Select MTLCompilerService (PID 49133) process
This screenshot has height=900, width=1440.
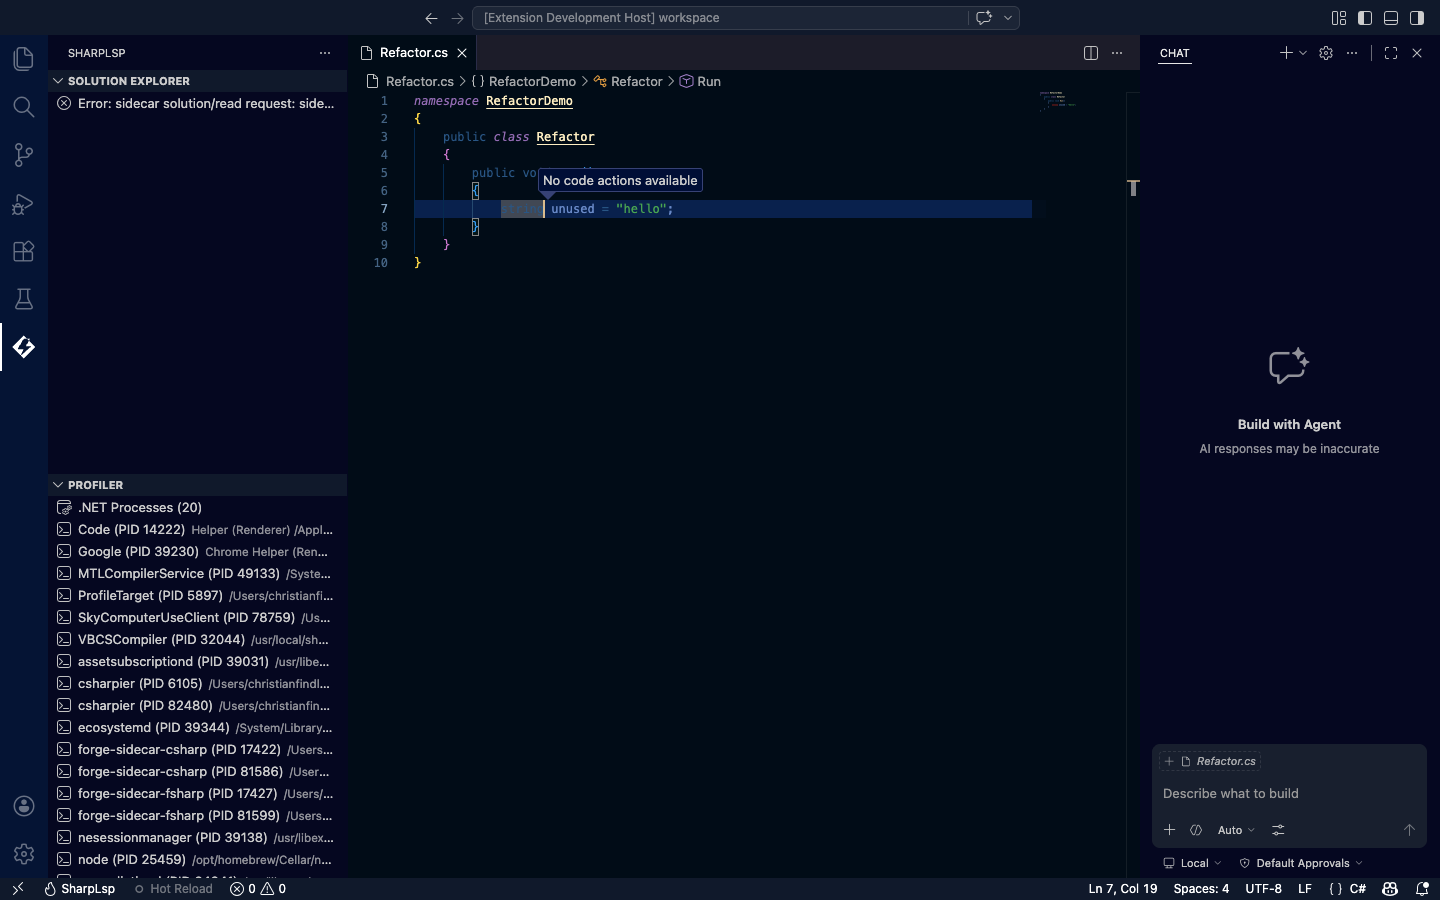pyautogui.click(x=197, y=573)
